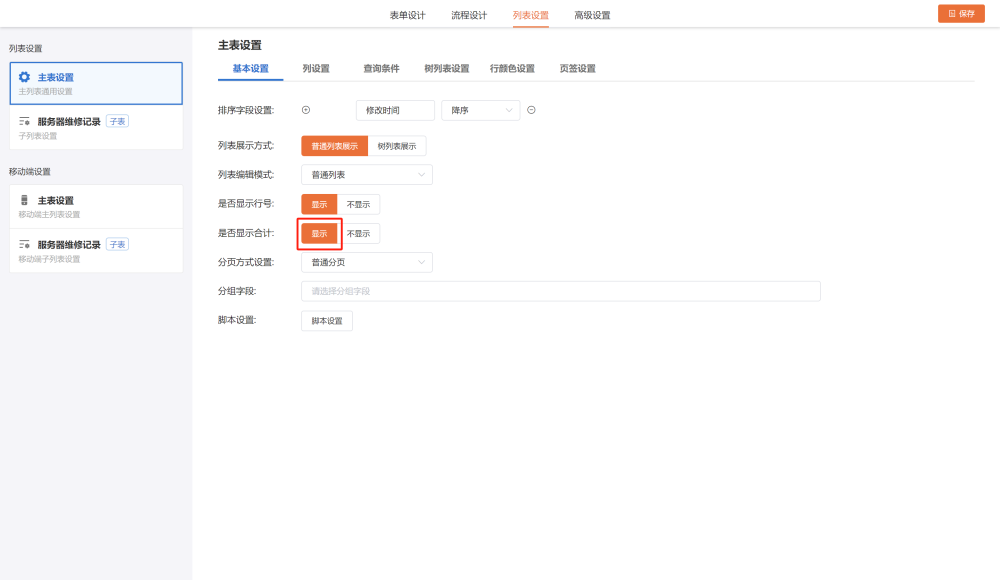Open the 分页方式设置 dropdown
1000x580 pixels.
pos(366,262)
